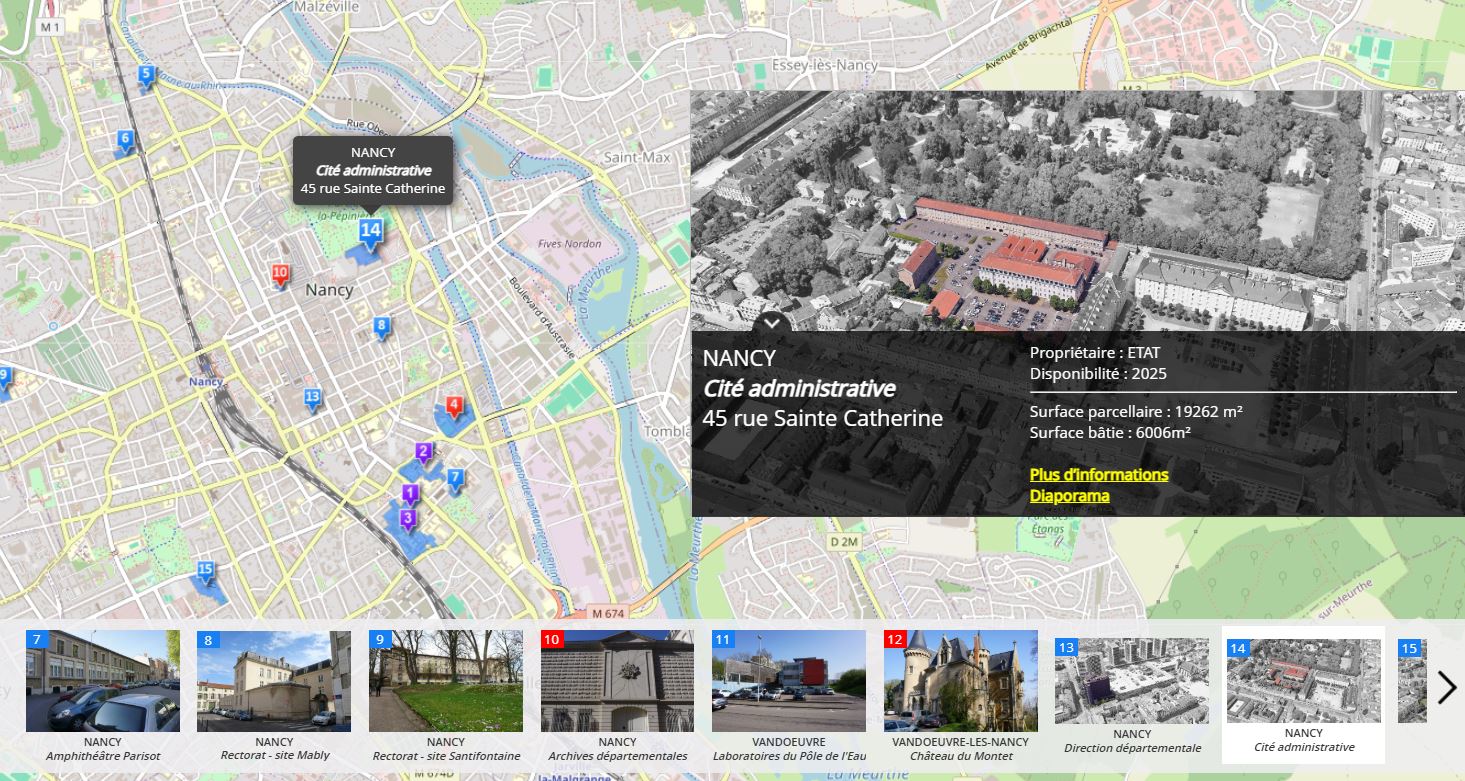
Task: Advance the thumbnail carousel with right arrow
Action: [x=1446, y=687]
